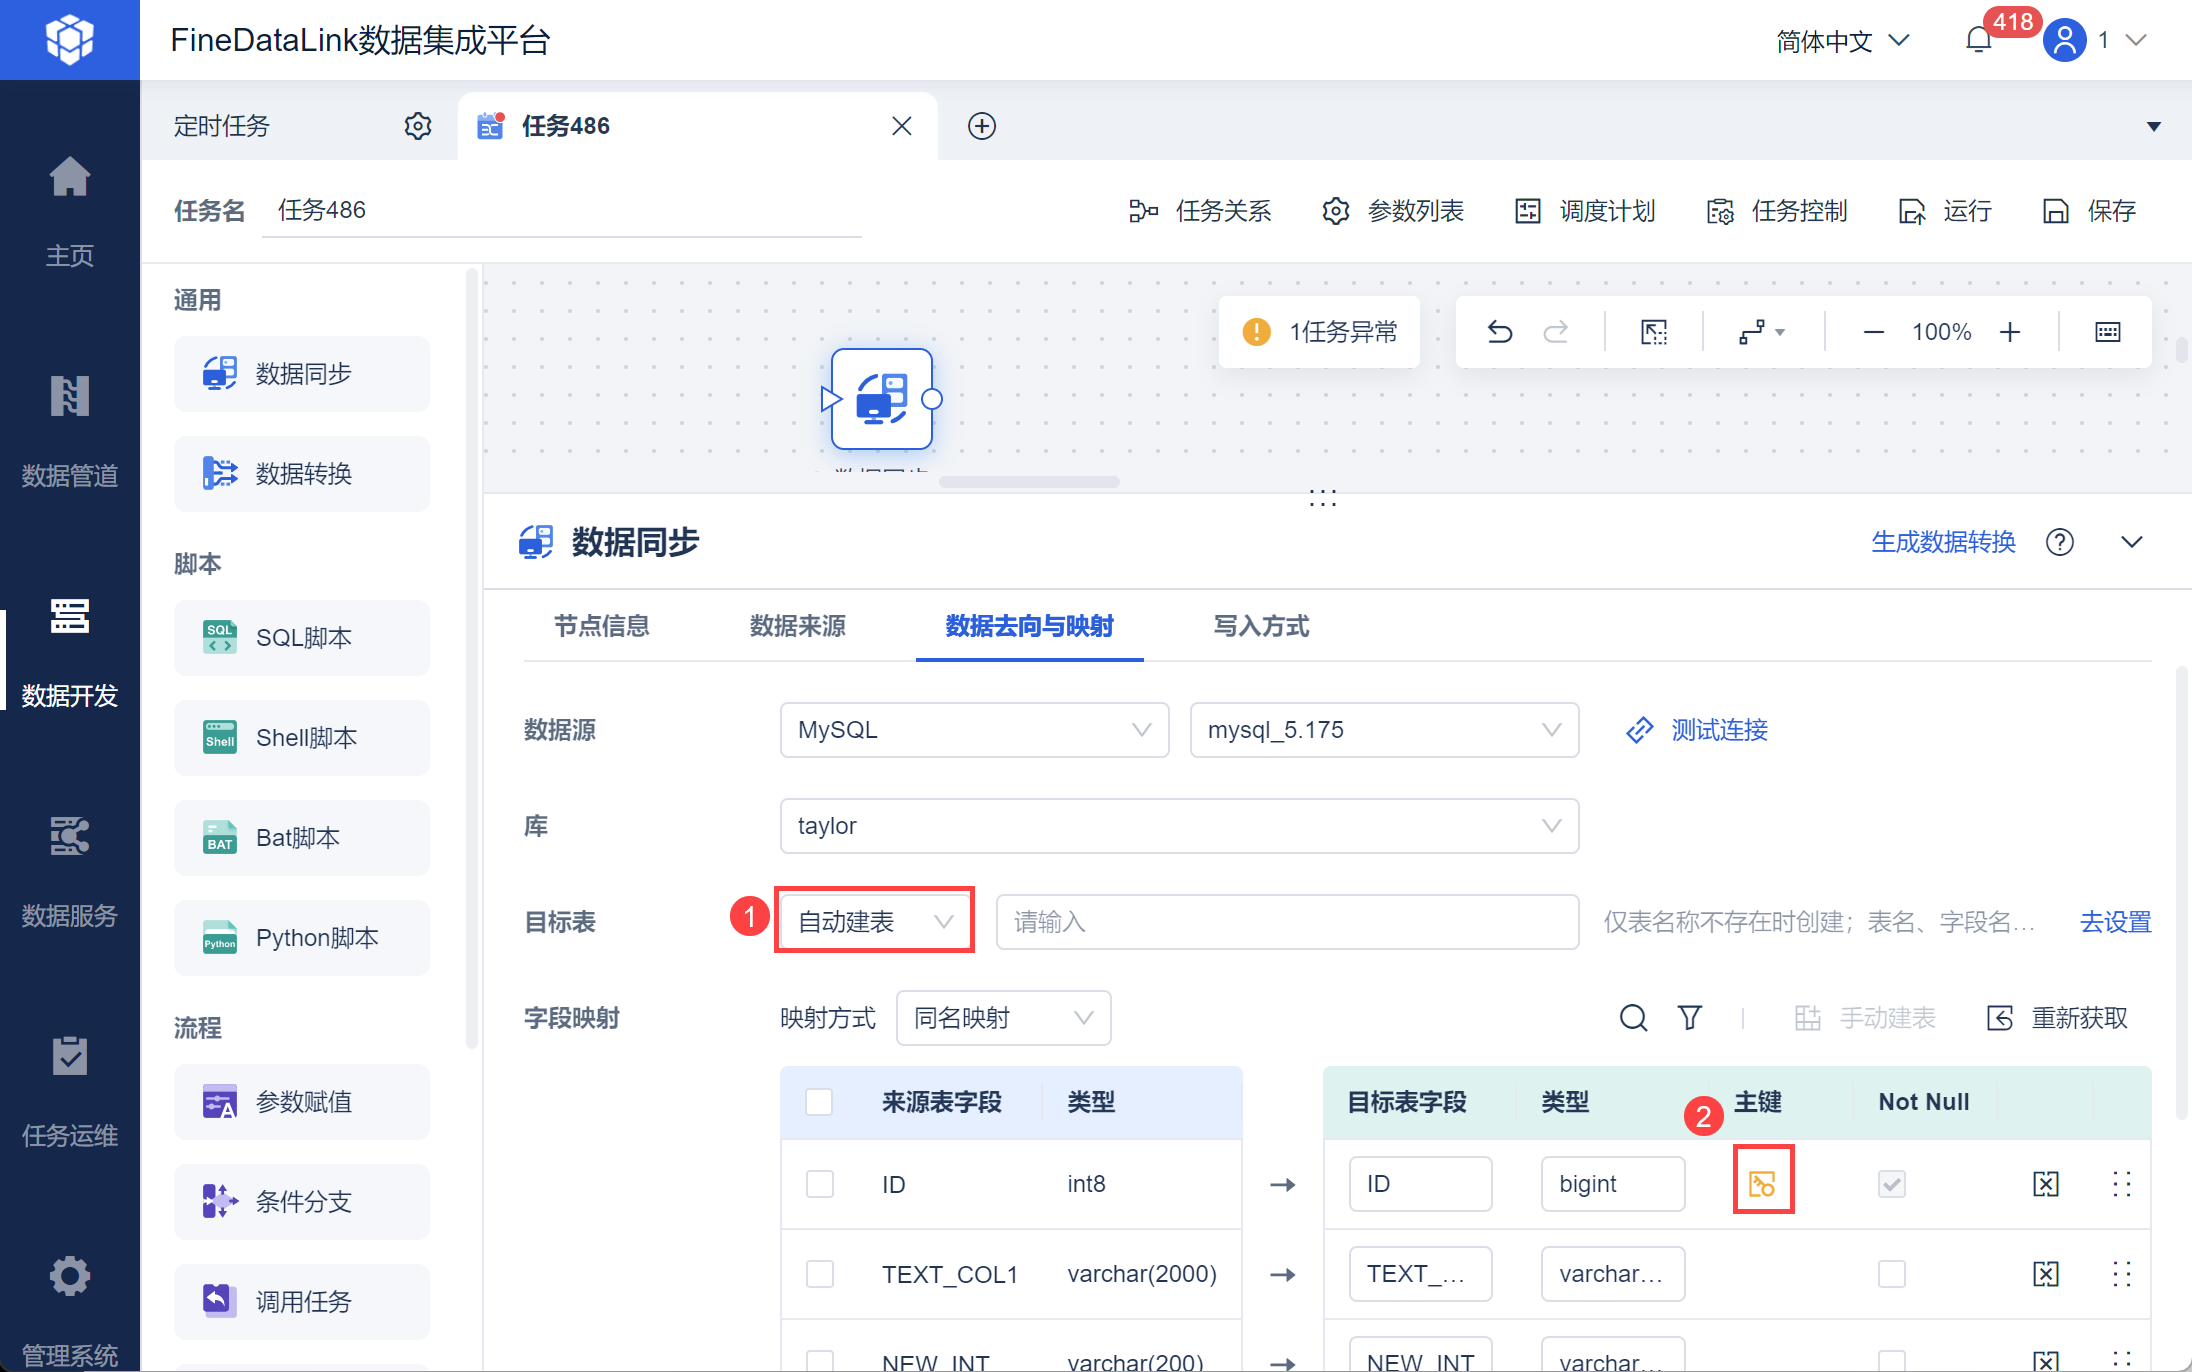Toggle Not Null checkbox for TEXT_COL1 row
The image size is (2192, 1372).
click(x=1891, y=1274)
